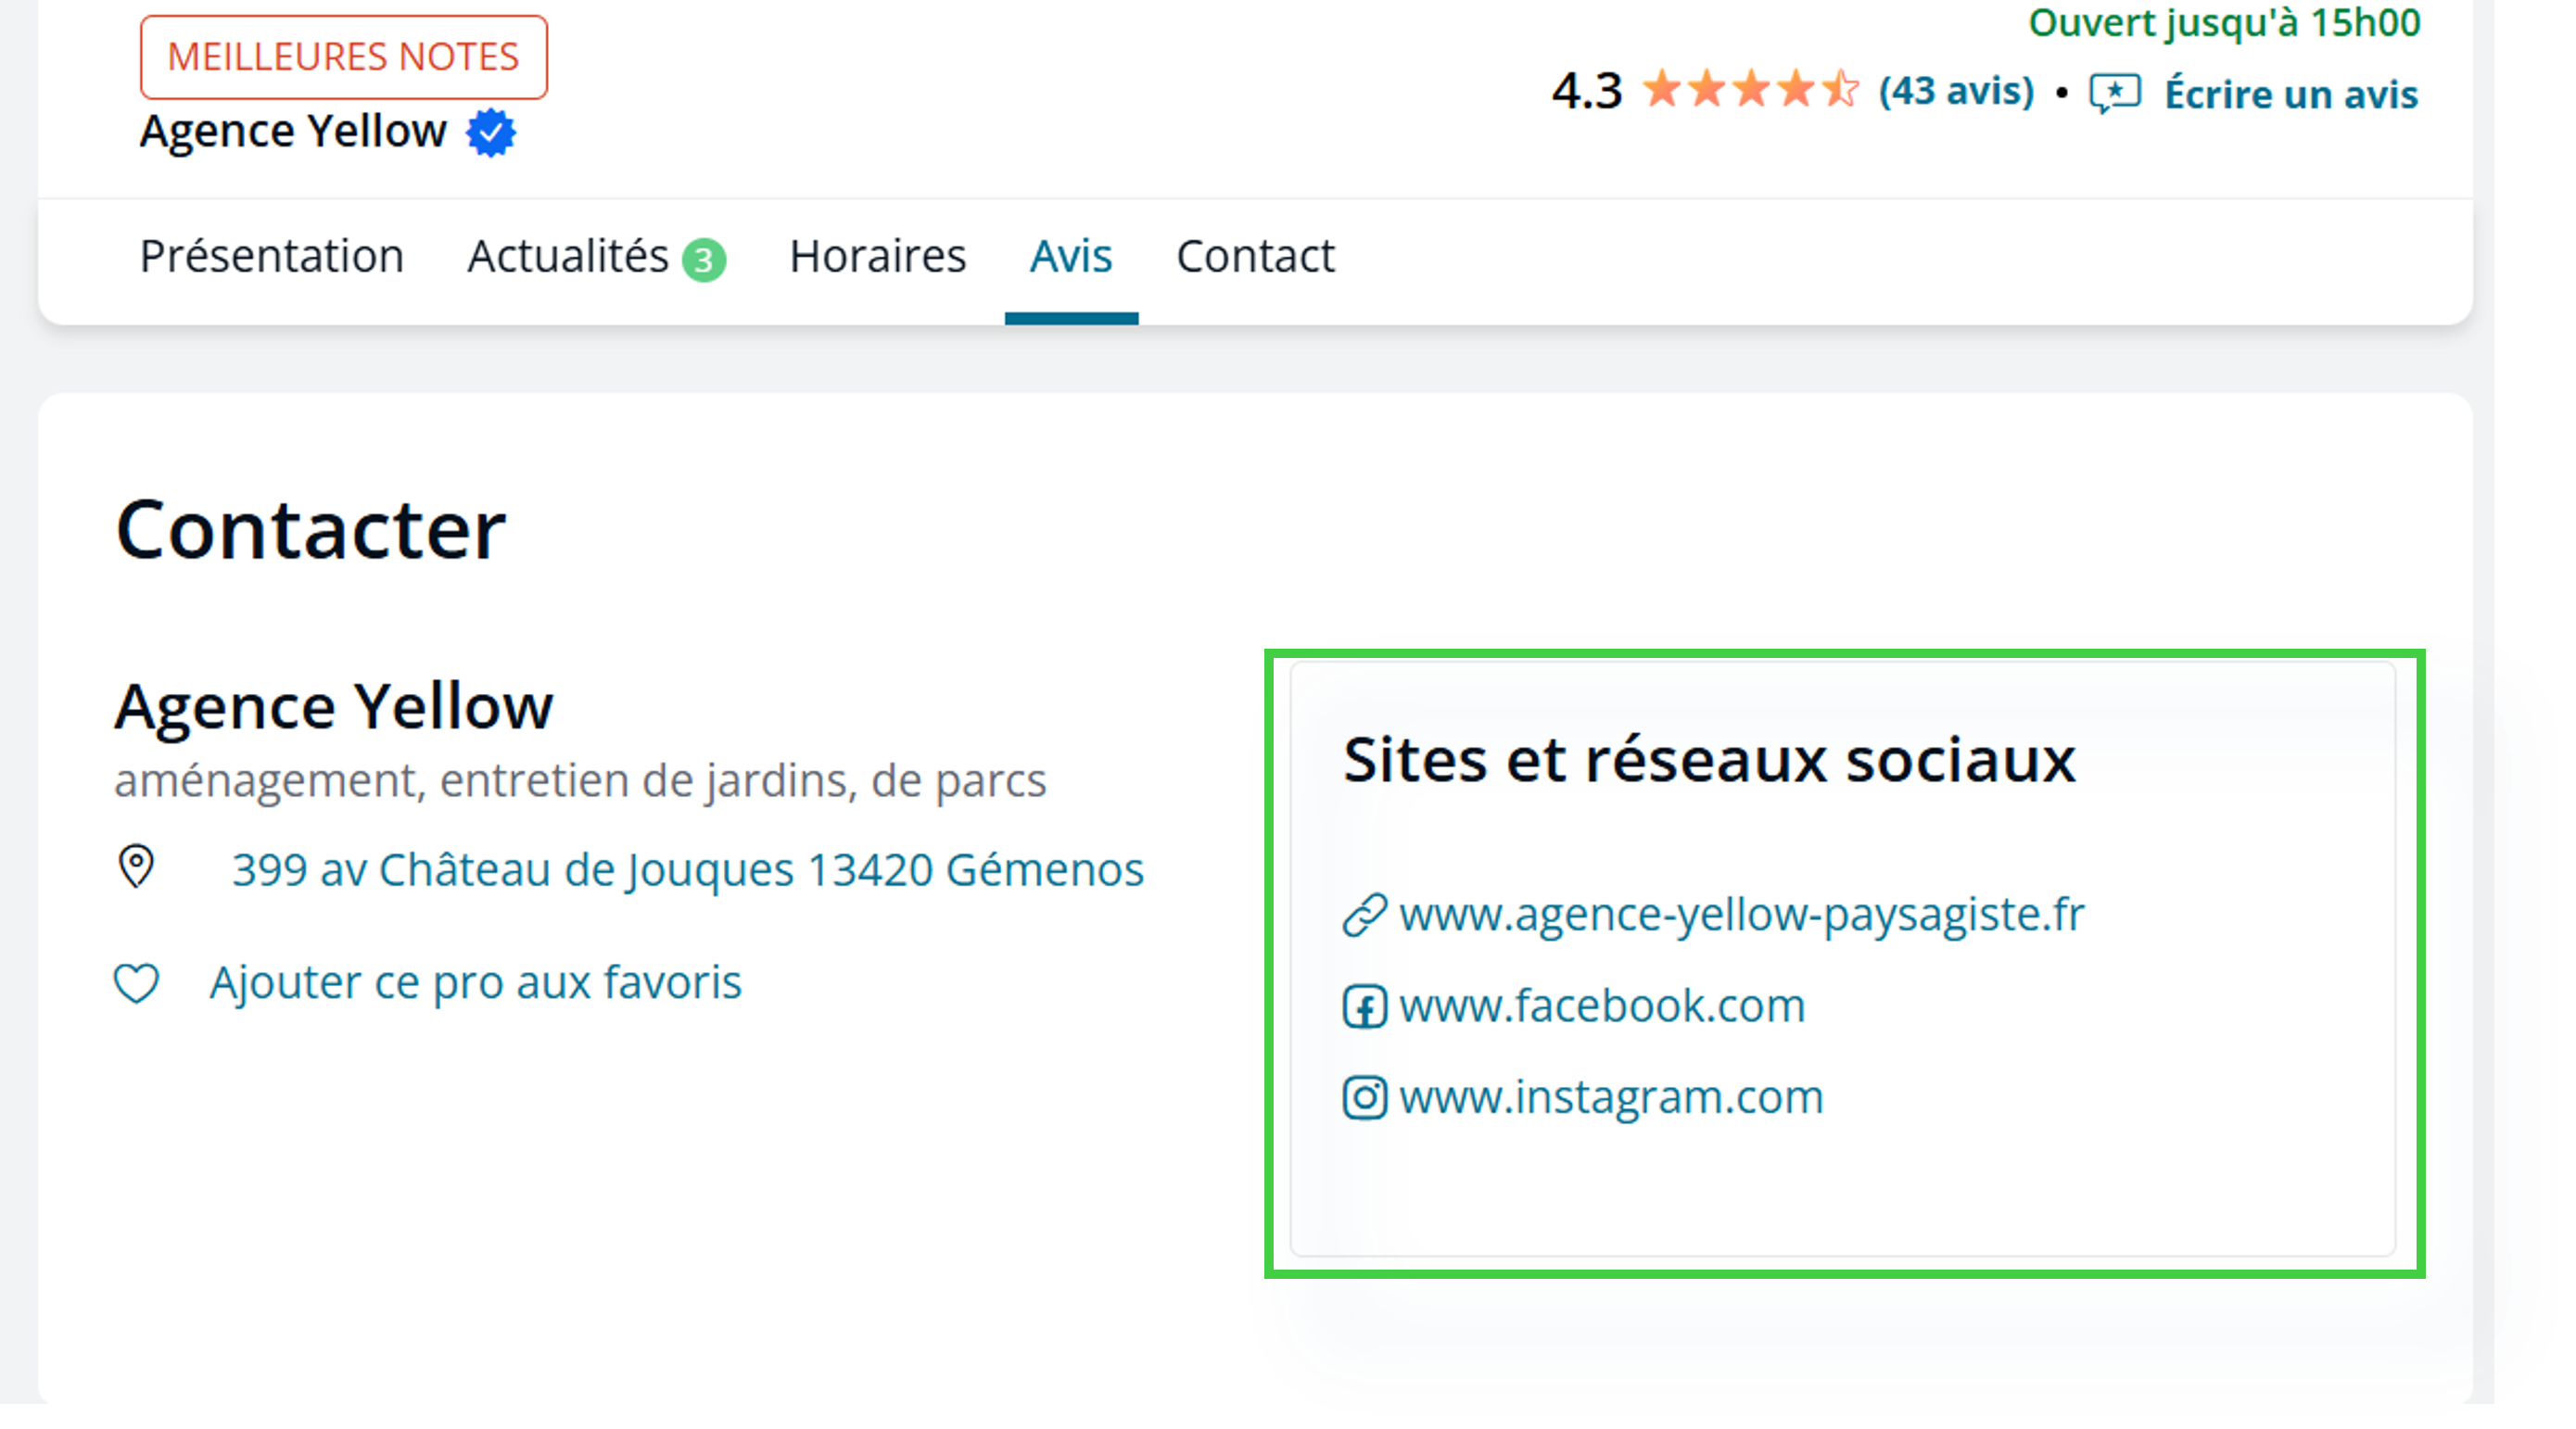The height and width of the screenshot is (1429, 2576).
Task: Click the Écrire un avis link
Action: (2291, 94)
